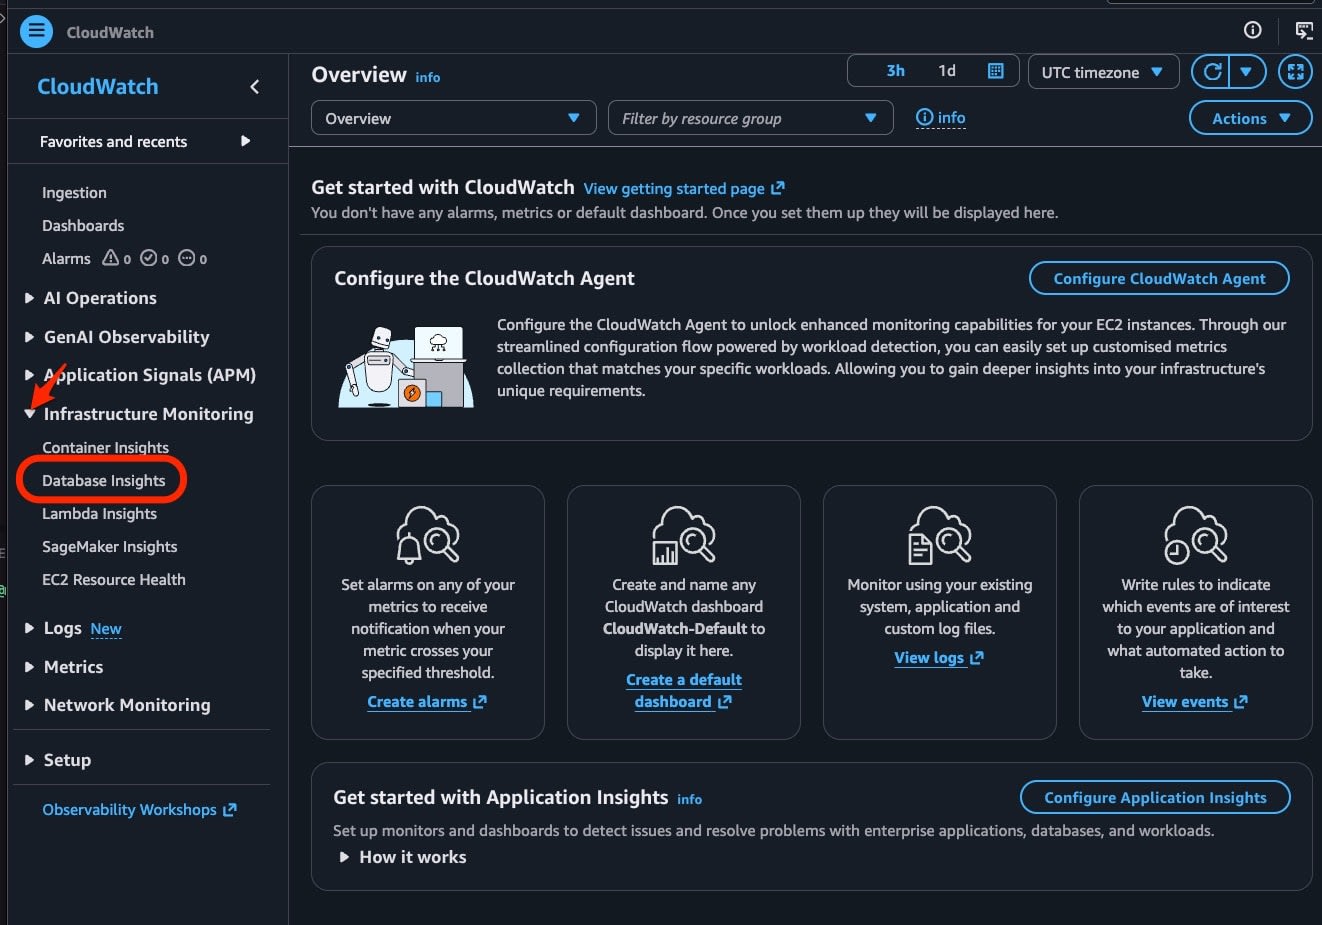Click the alarm bell magnifier illustration
The width and height of the screenshot is (1322, 925).
[427, 534]
